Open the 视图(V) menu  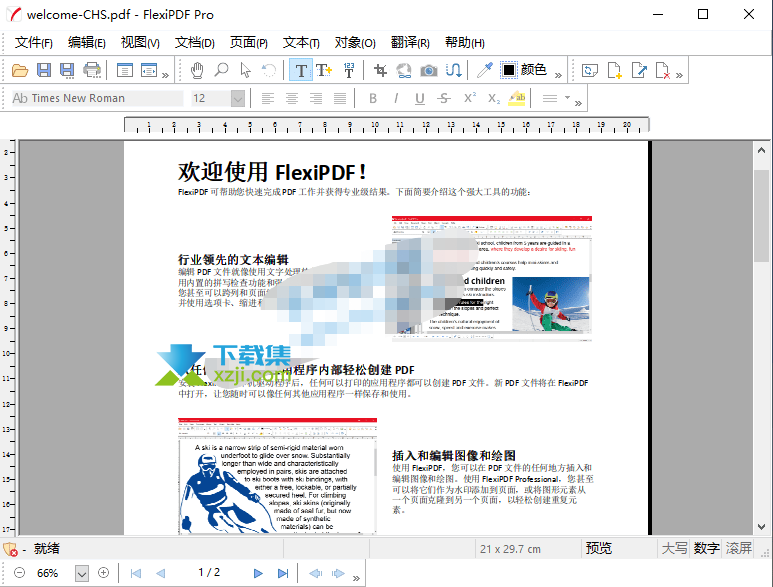coord(140,42)
